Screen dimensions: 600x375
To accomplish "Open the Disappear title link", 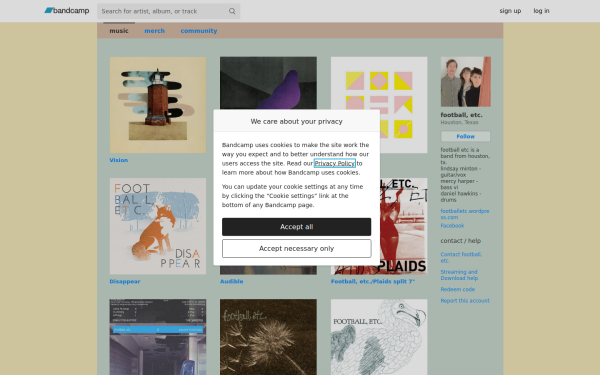I will [125, 281].
